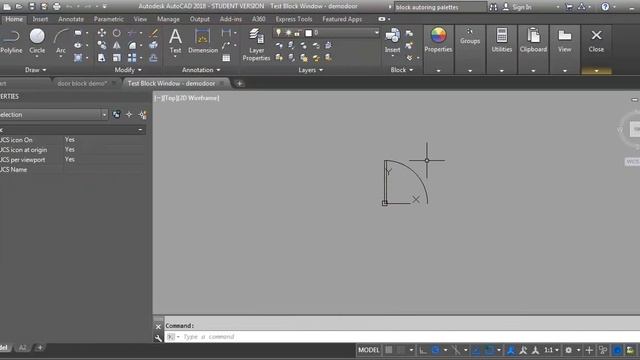Screen dimensions: 640x360
Task: Select the Circle draw tool
Action: click(x=37, y=42)
